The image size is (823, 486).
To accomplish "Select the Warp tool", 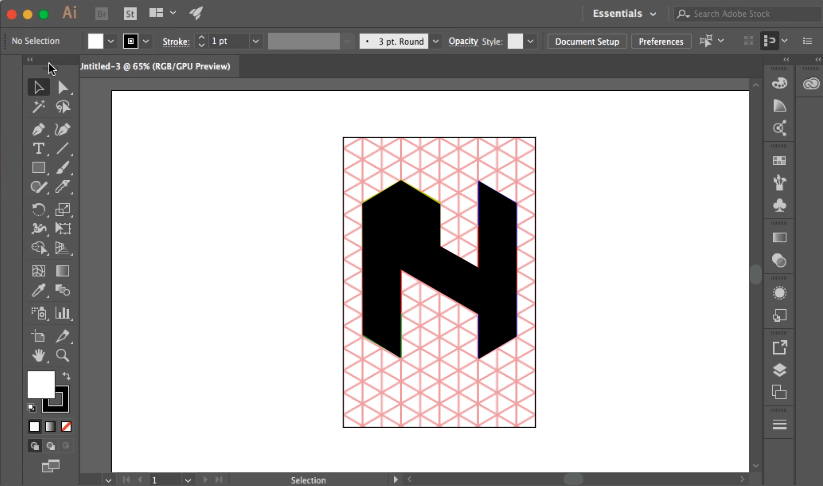I will (38, 228).
